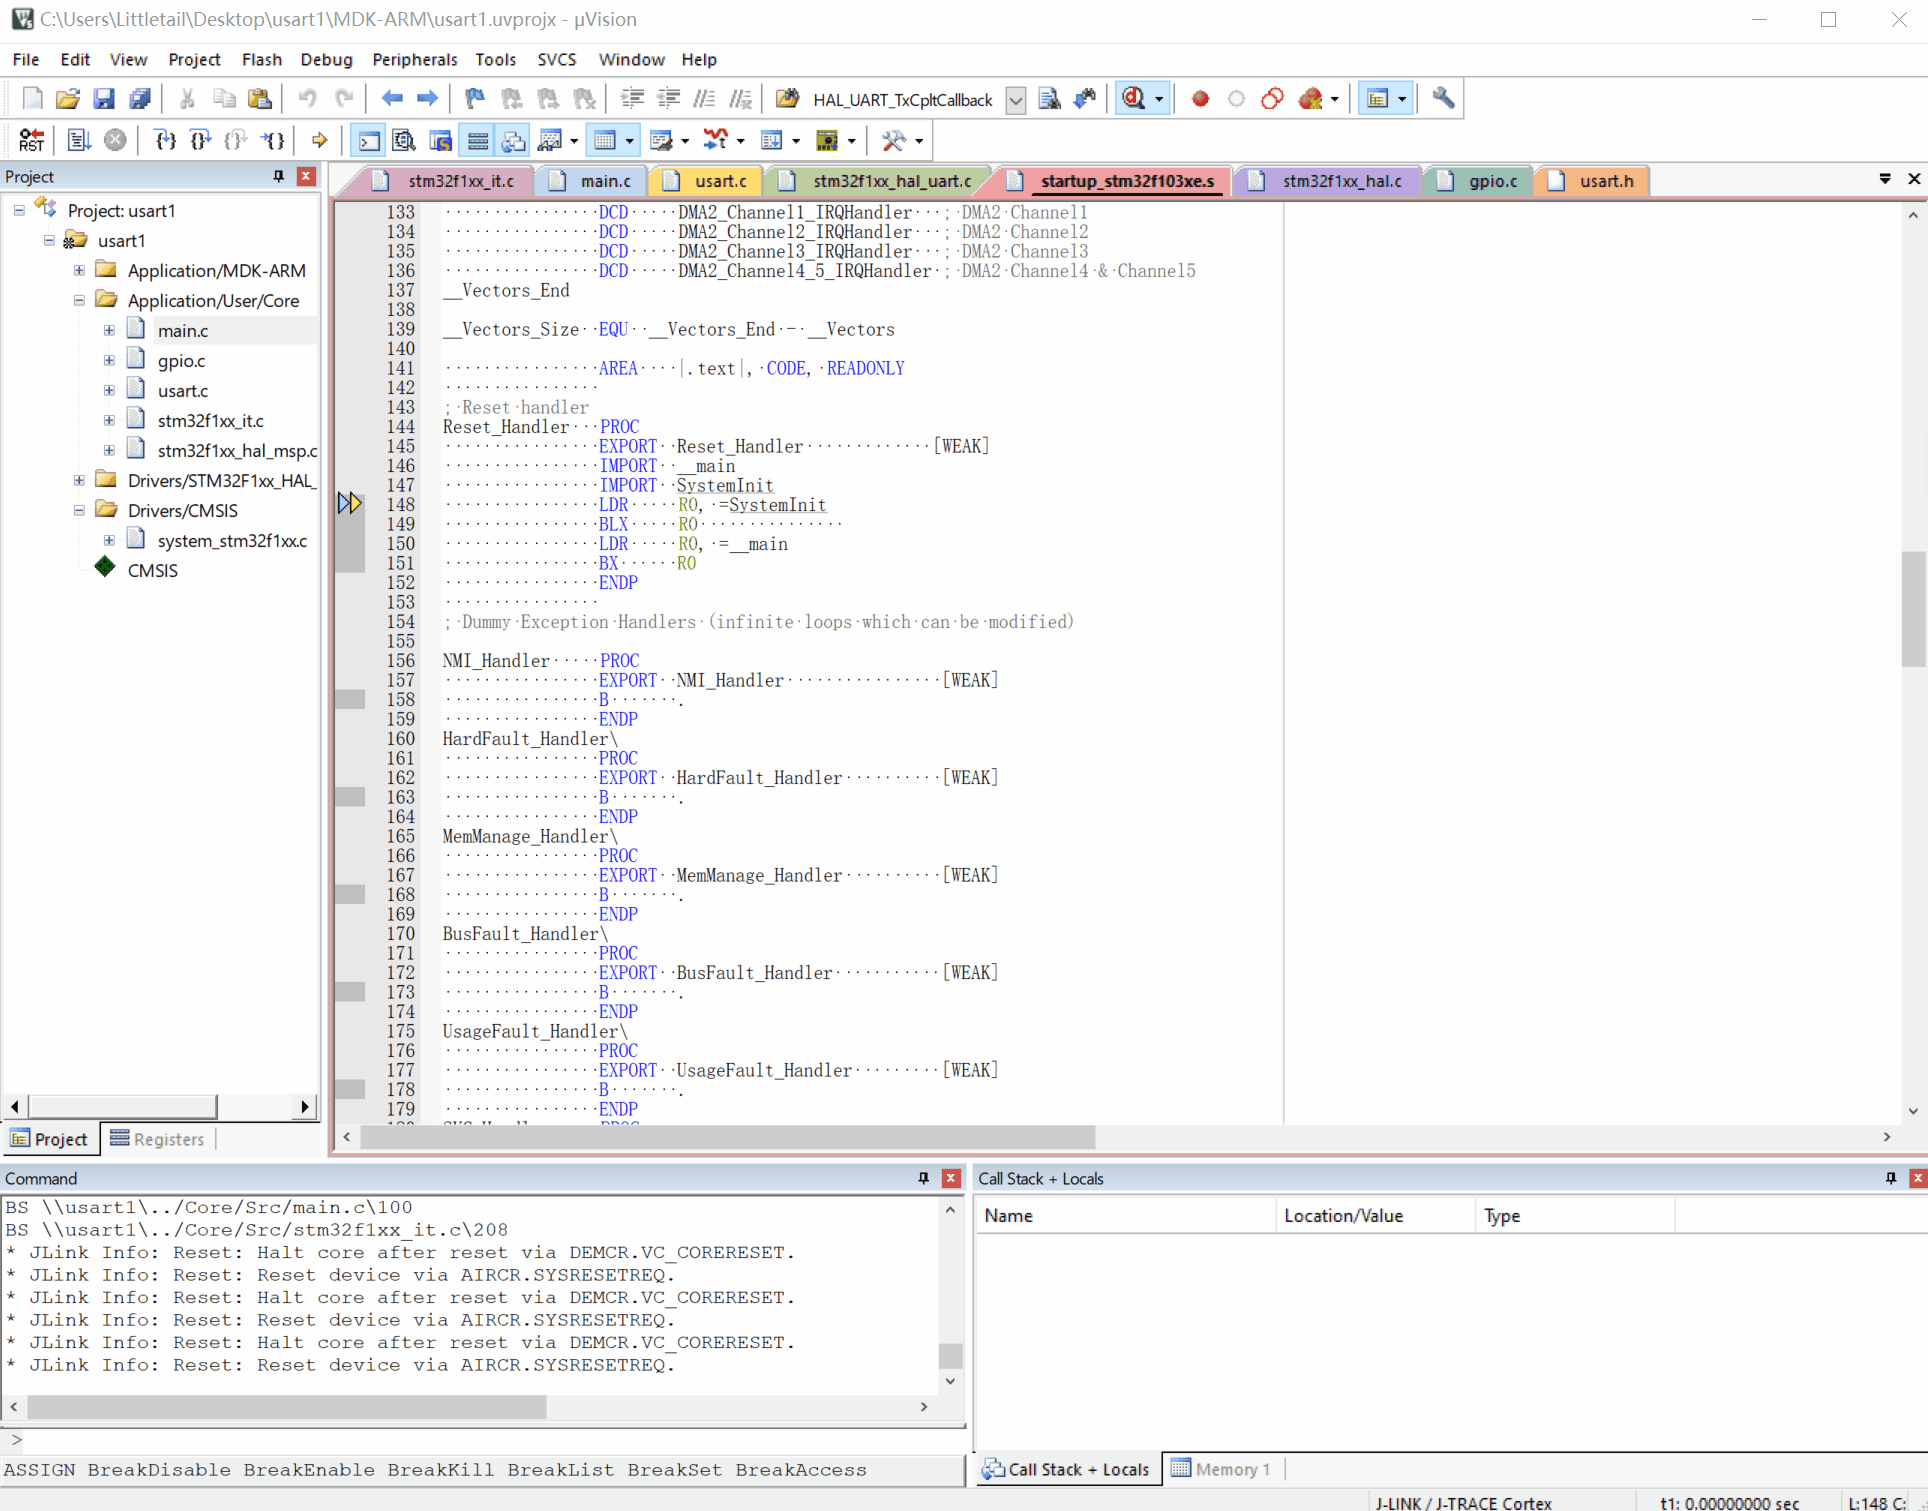Image resolution: width=1928 pixels, height=1511 pixels.
Task: Open the find combo box dropdown arrow
Action: pyautogui.click(x=1015, y=99)
